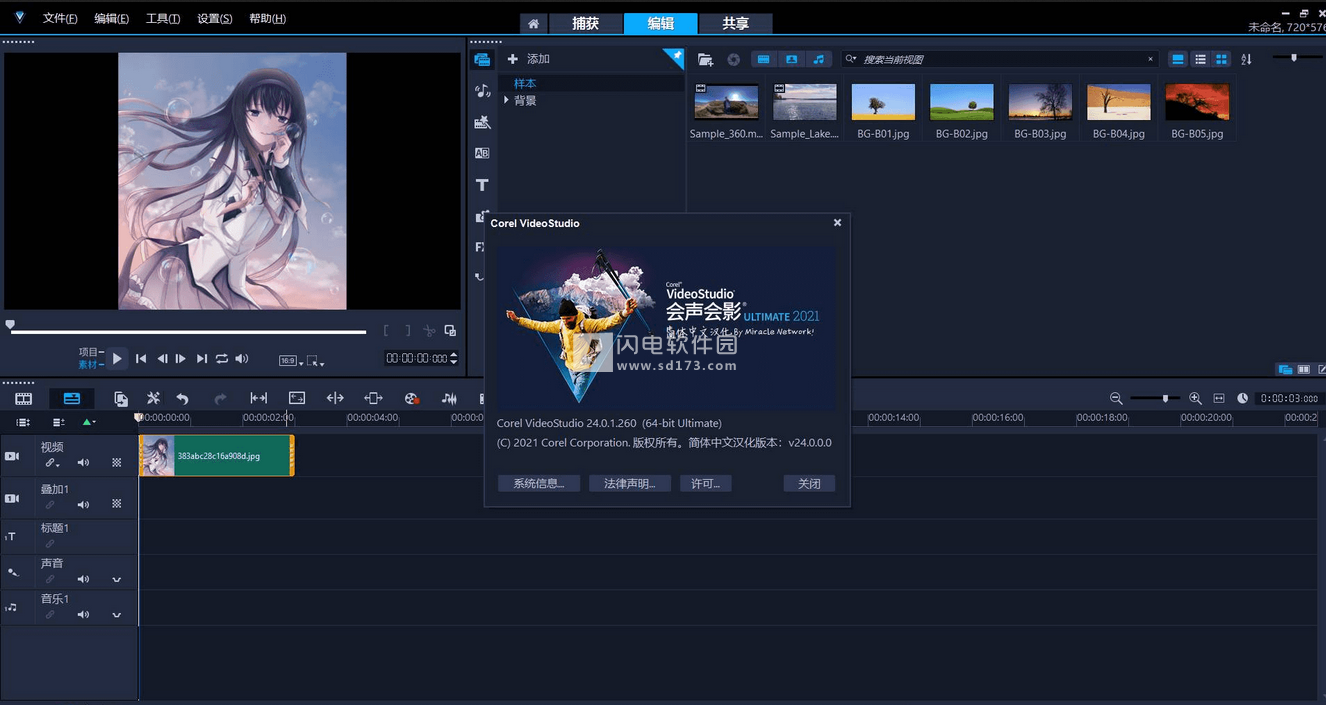
Task: Click the slip tool icon in timeline toolbar
Action: click(x=374, y=398)
